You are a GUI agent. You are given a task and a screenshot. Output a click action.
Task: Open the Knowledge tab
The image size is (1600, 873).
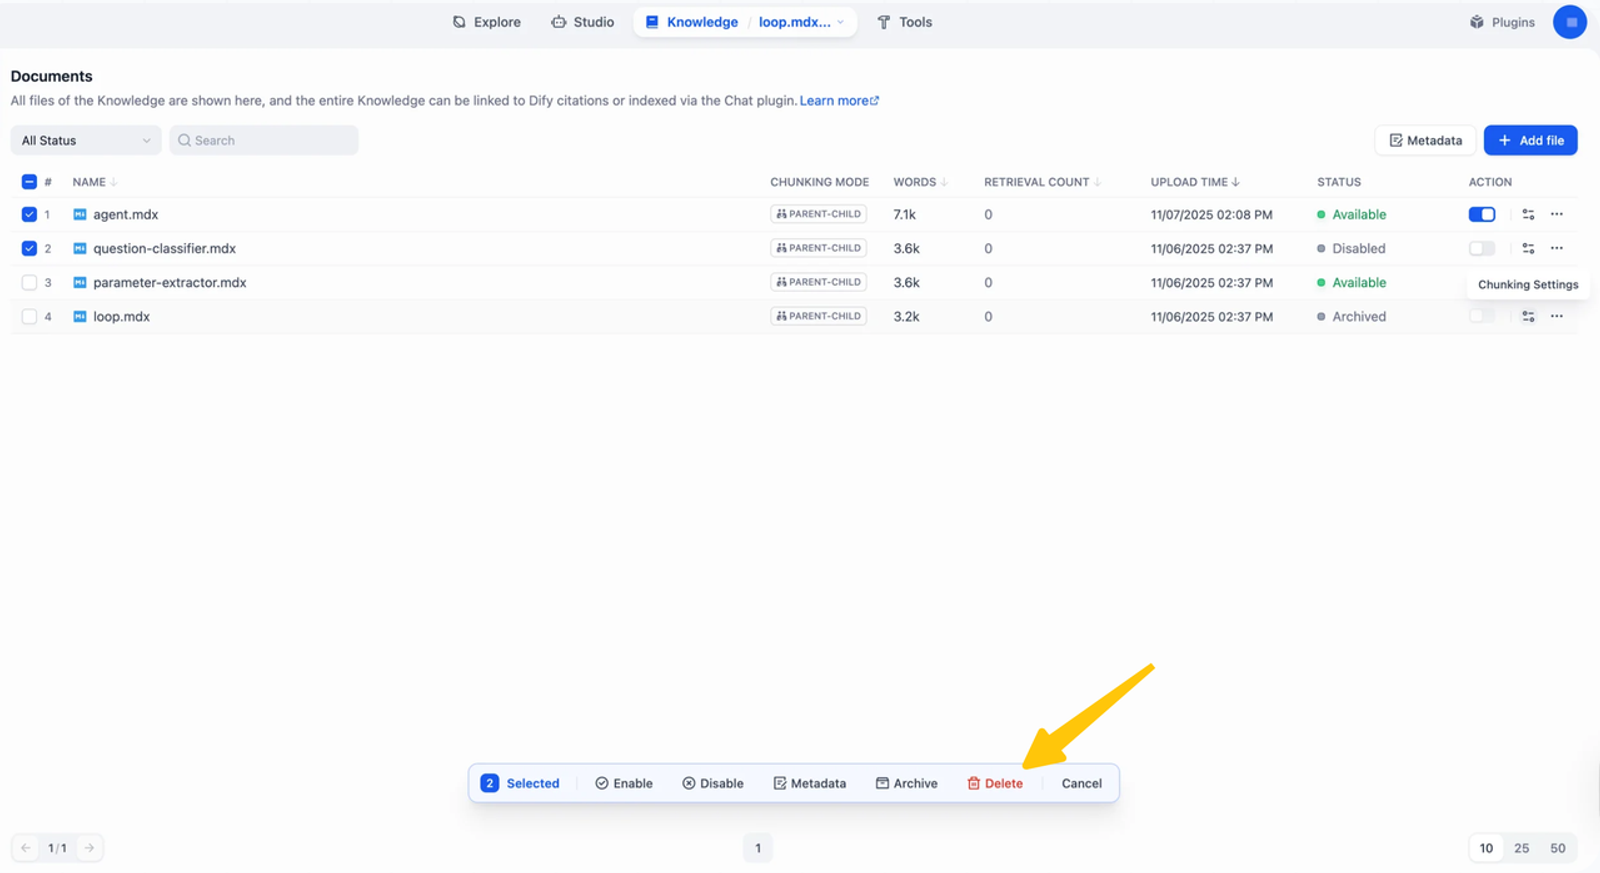click(x=692, y=22)
